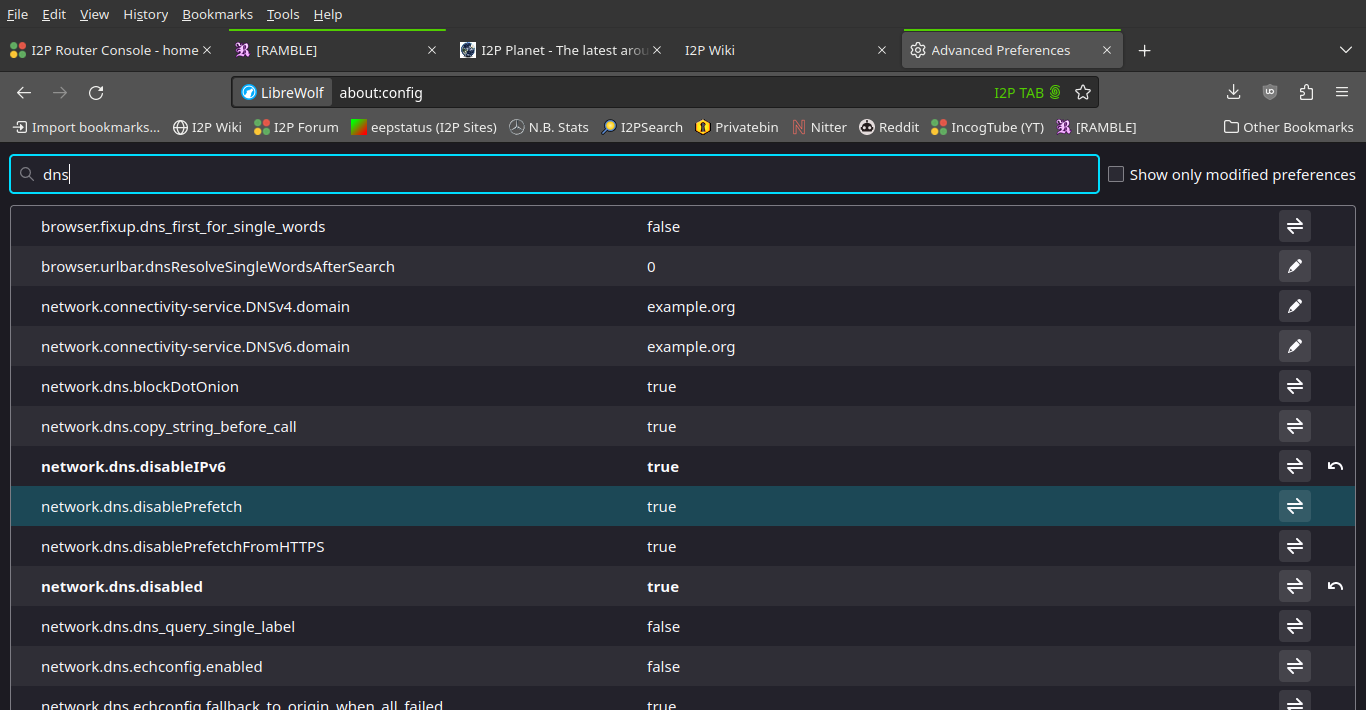Image resolution: width=1366 pixels, height=710 pixels.
Task: Open the uBlock Origin extension
Action: pos(1269,92)
